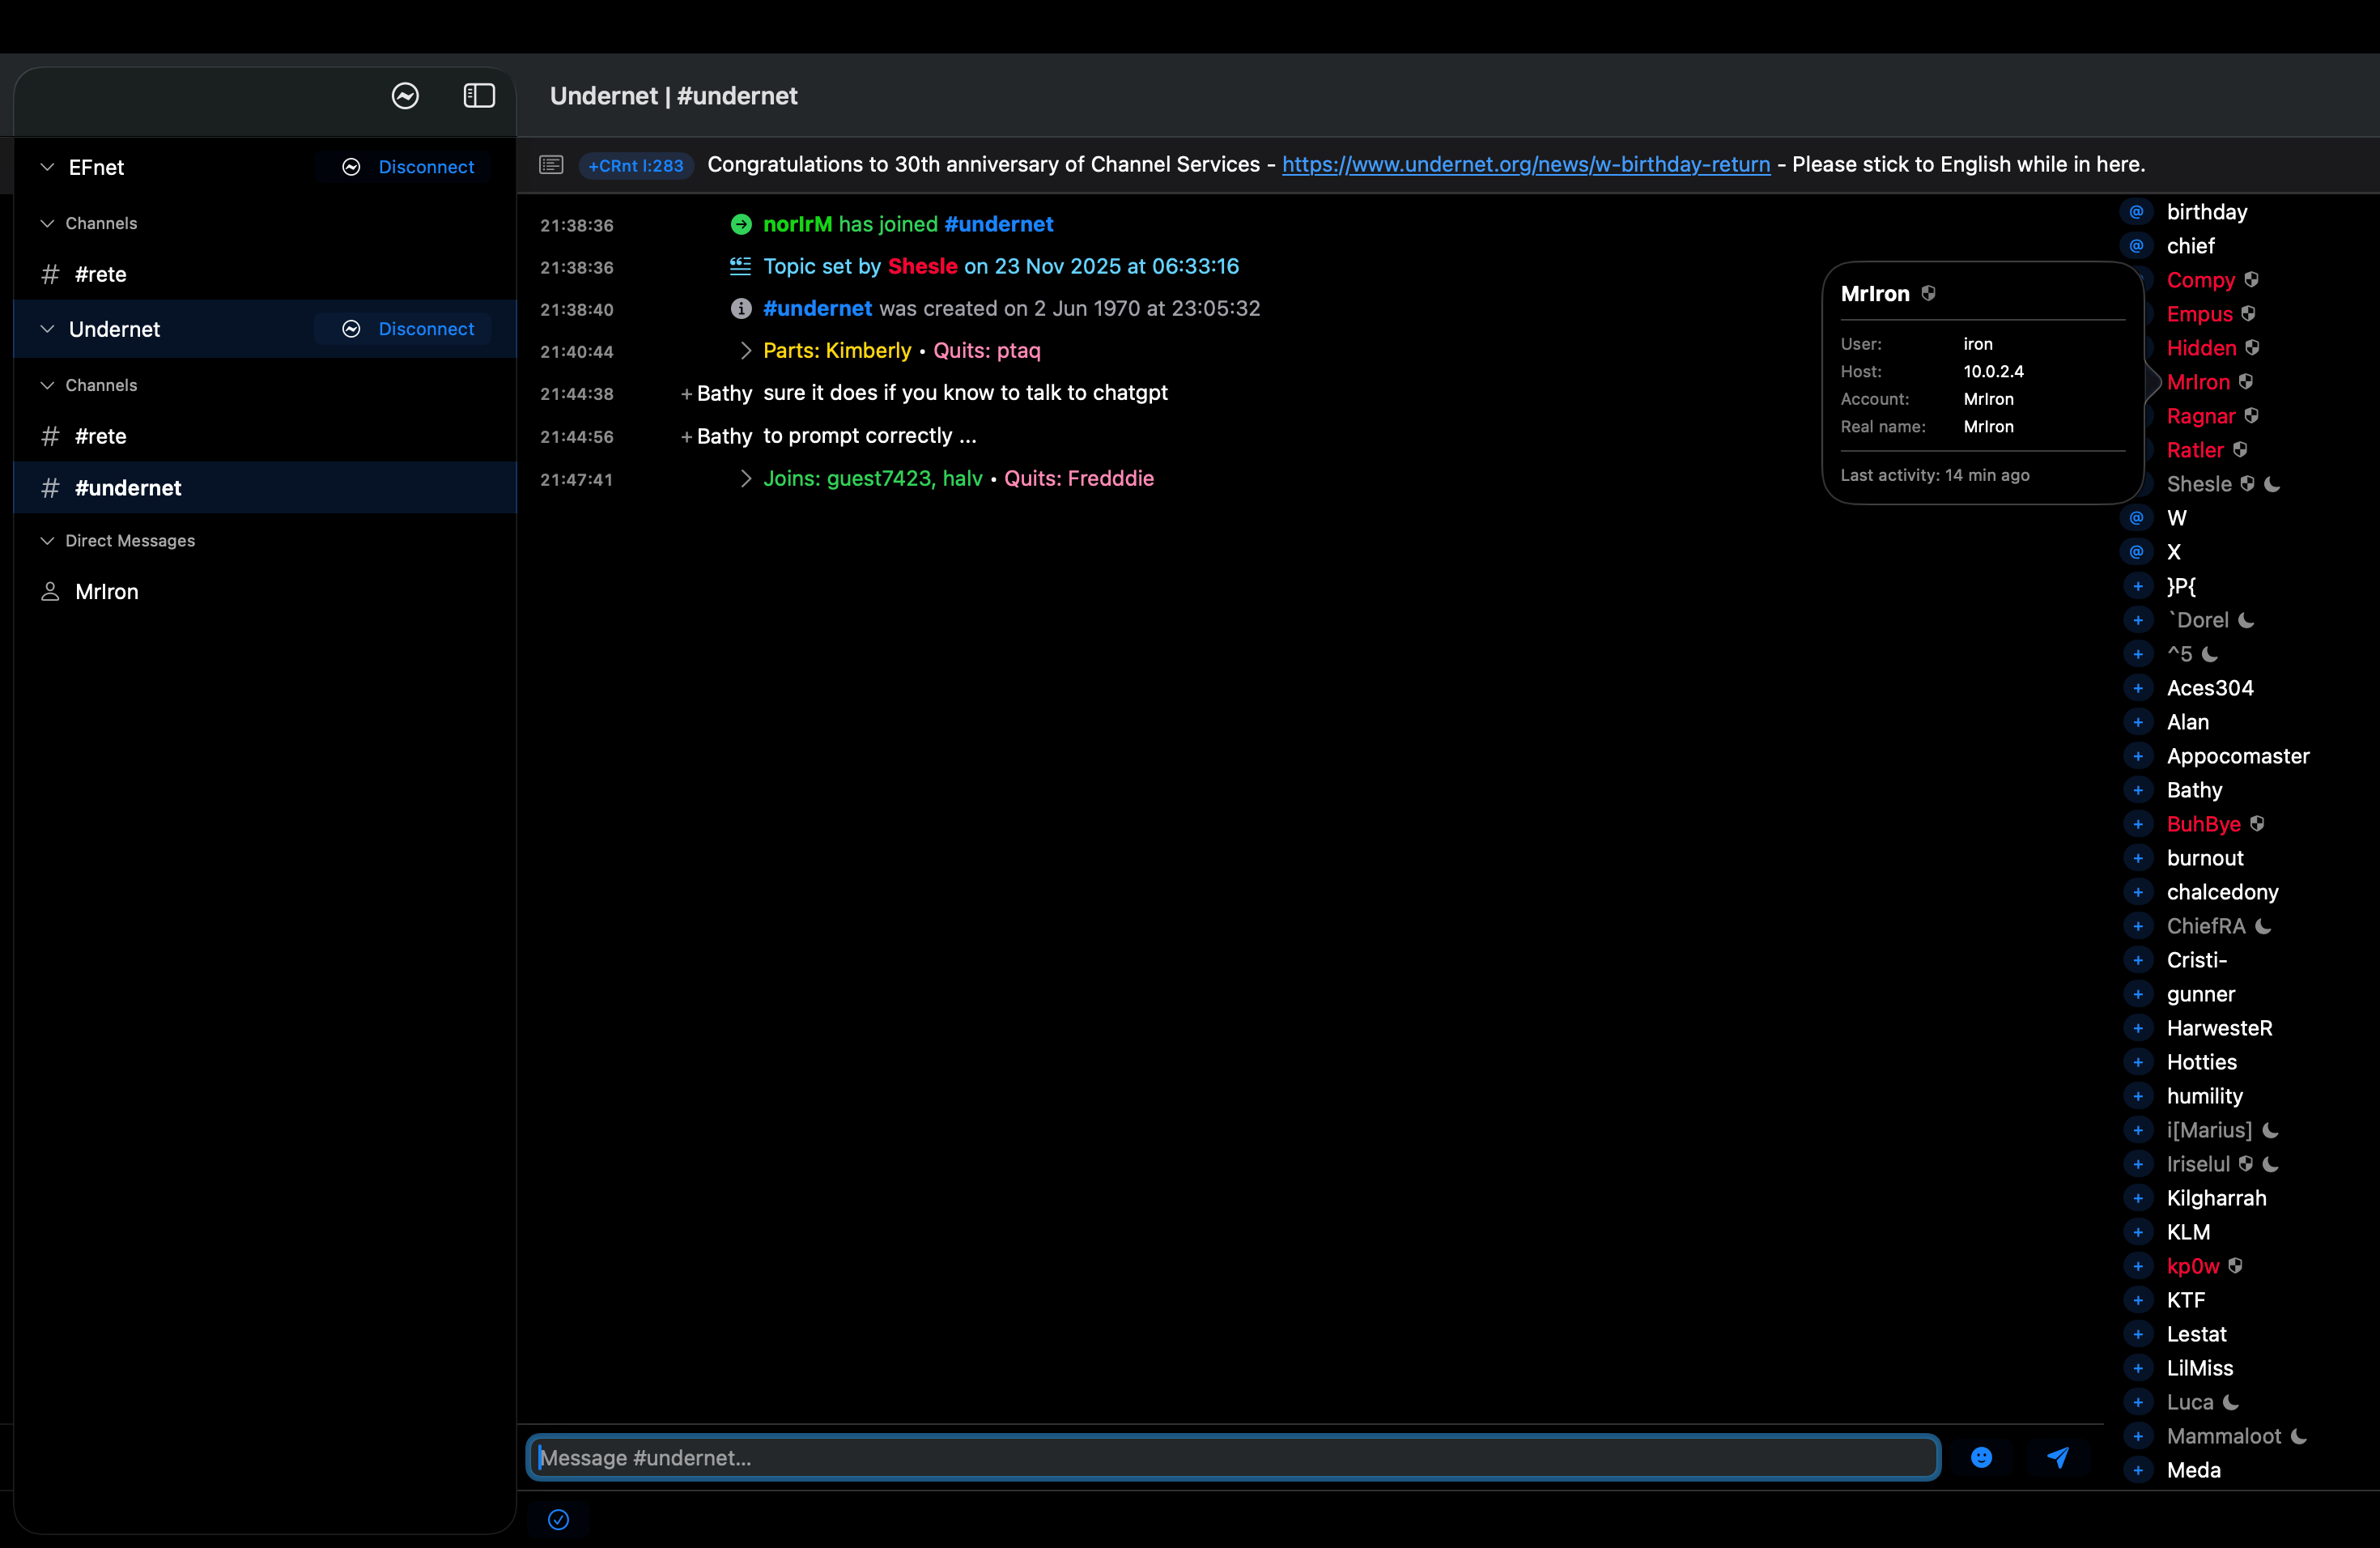The width and height of the screenshot is (2380, 1548).
Task: Click the zigzag activity icon top left
Action: (x=404, y=95)
